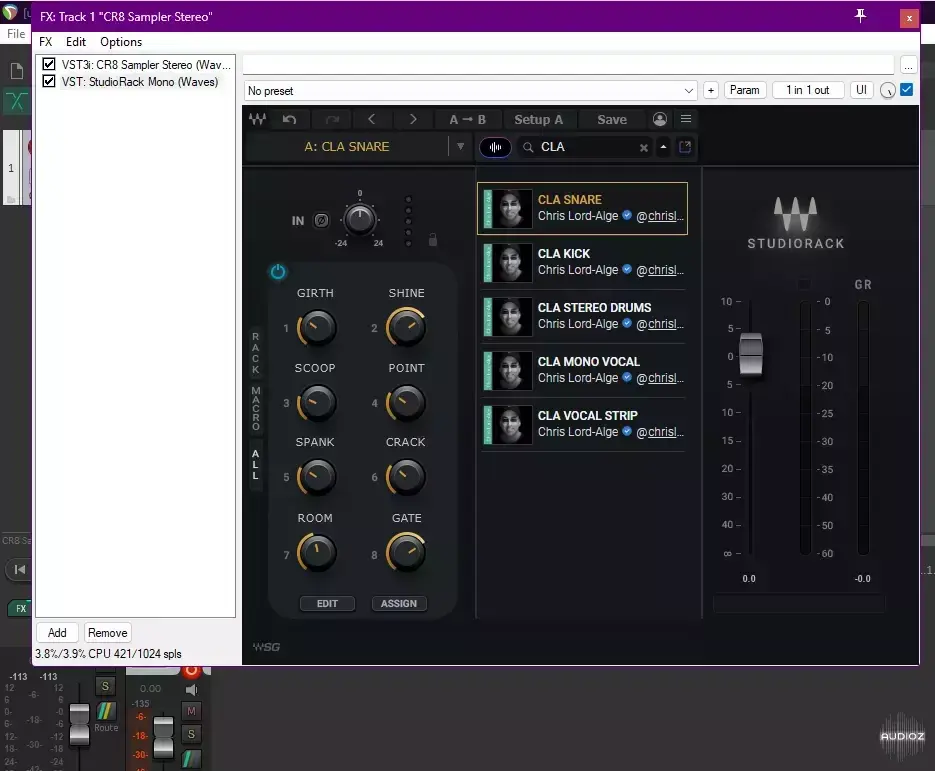Viewport: 935px width, 771px height.
Task: Solo the track with mixer S button
Action: point(191,734)
